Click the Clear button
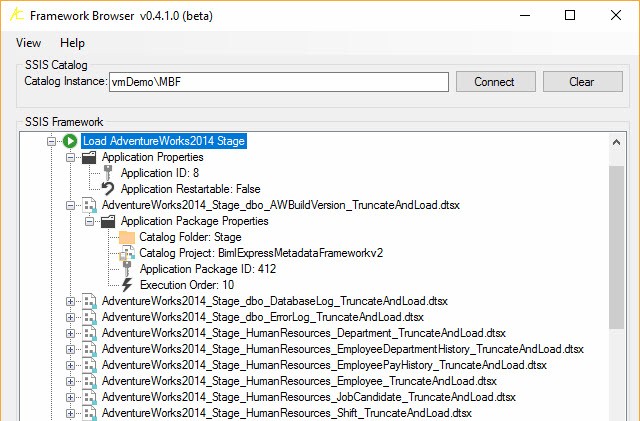The image size is (640, 421). point(582,82)
